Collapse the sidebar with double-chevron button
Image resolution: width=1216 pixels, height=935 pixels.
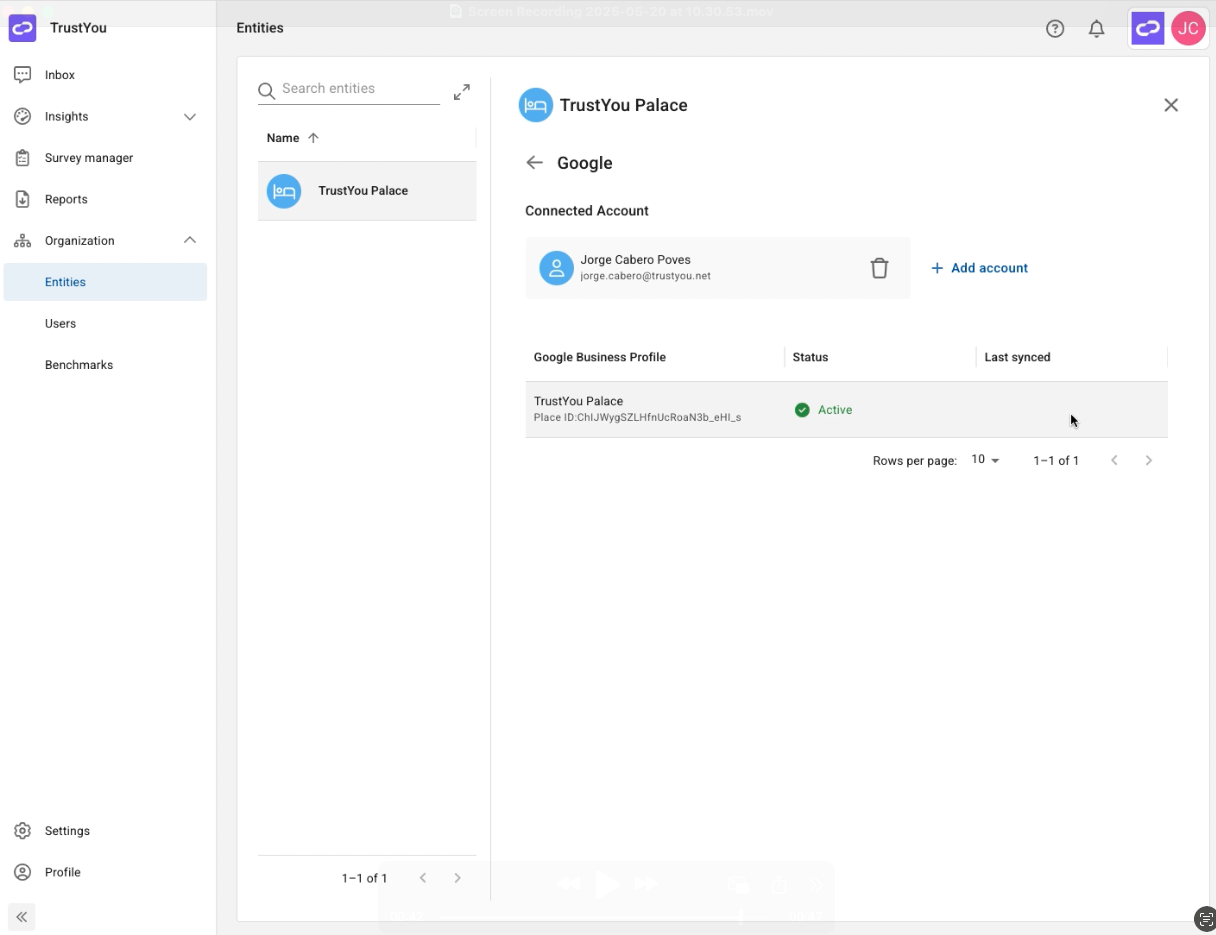(22, 917)
